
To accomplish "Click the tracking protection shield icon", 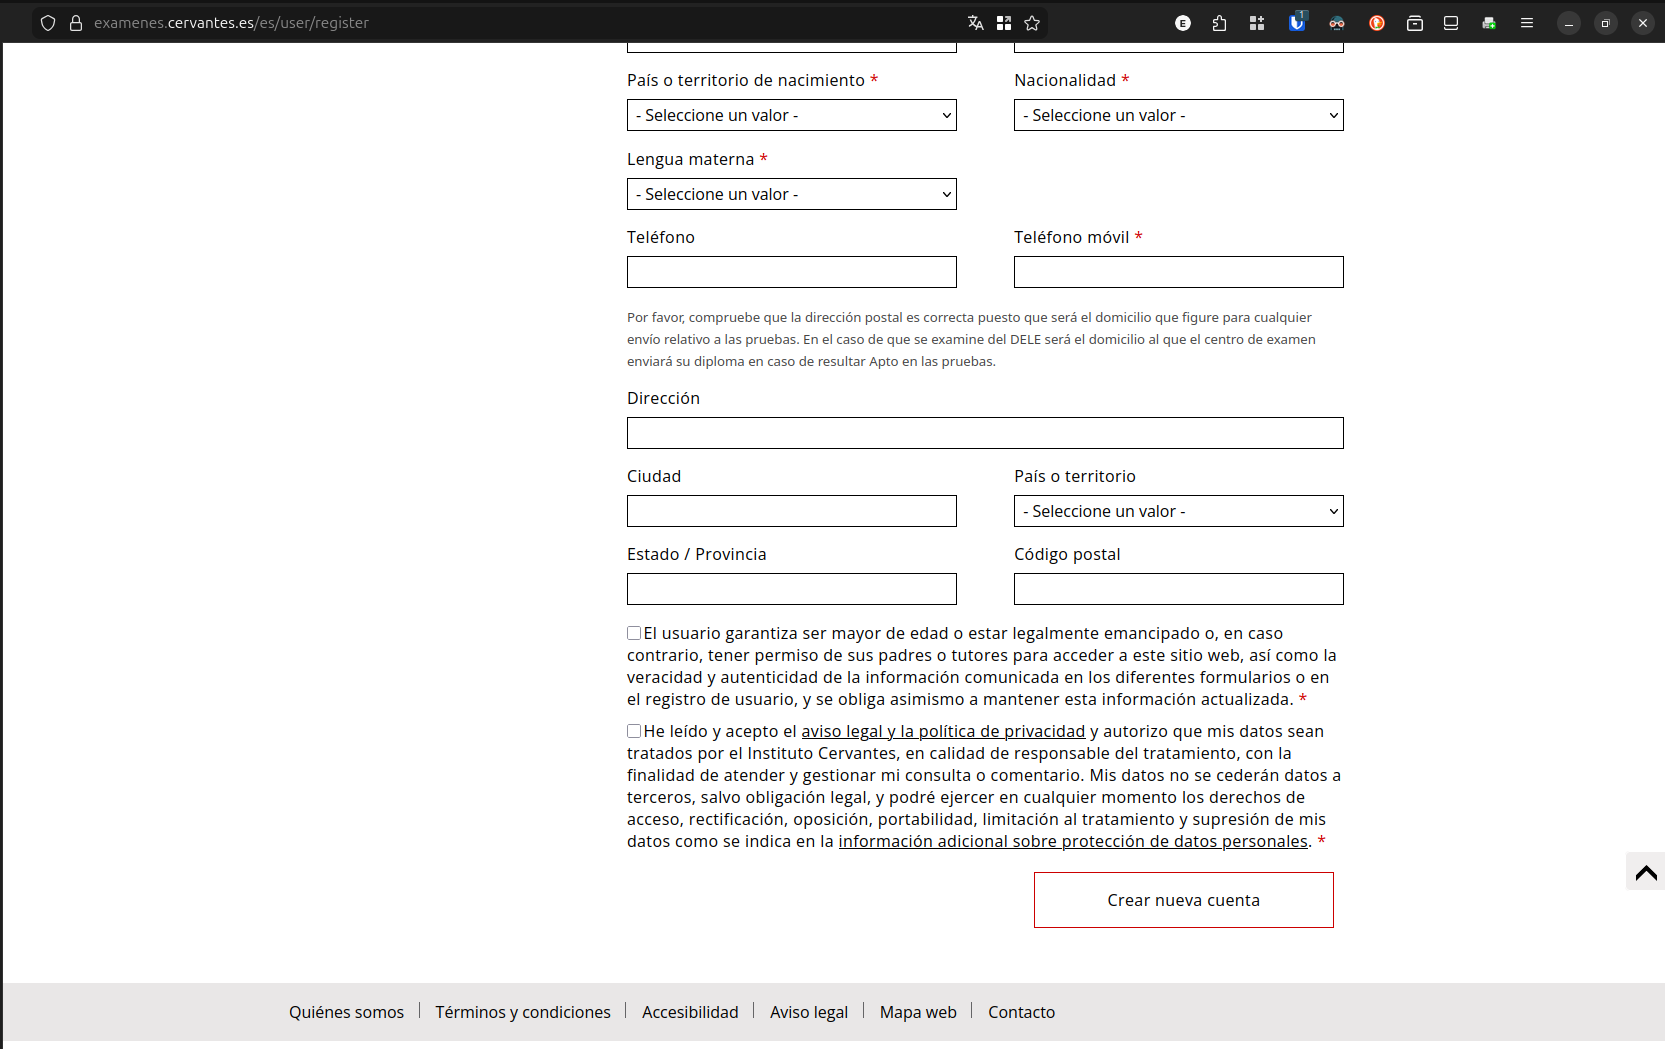I will pyautogui.click(x=47, y=22).
